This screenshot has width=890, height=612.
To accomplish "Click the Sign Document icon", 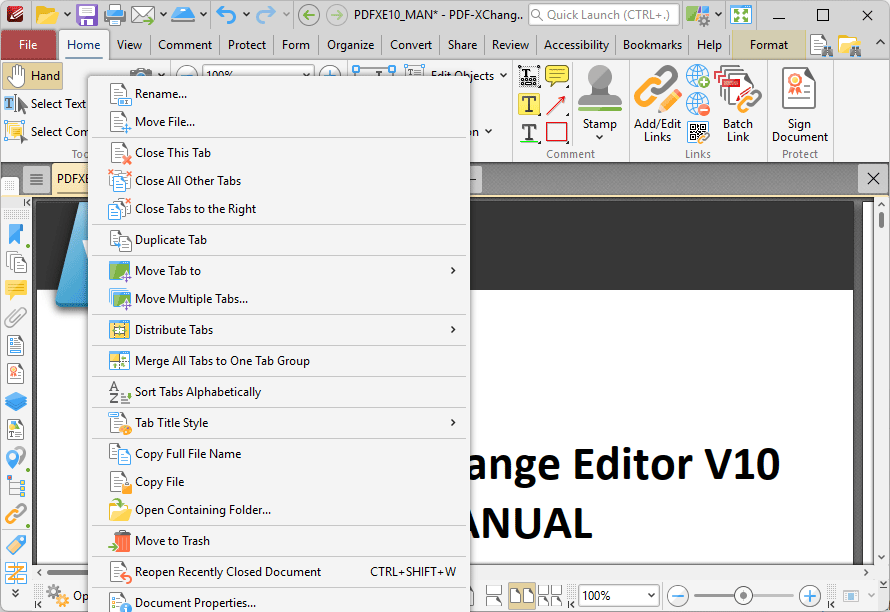I will [x=799, y=103].
